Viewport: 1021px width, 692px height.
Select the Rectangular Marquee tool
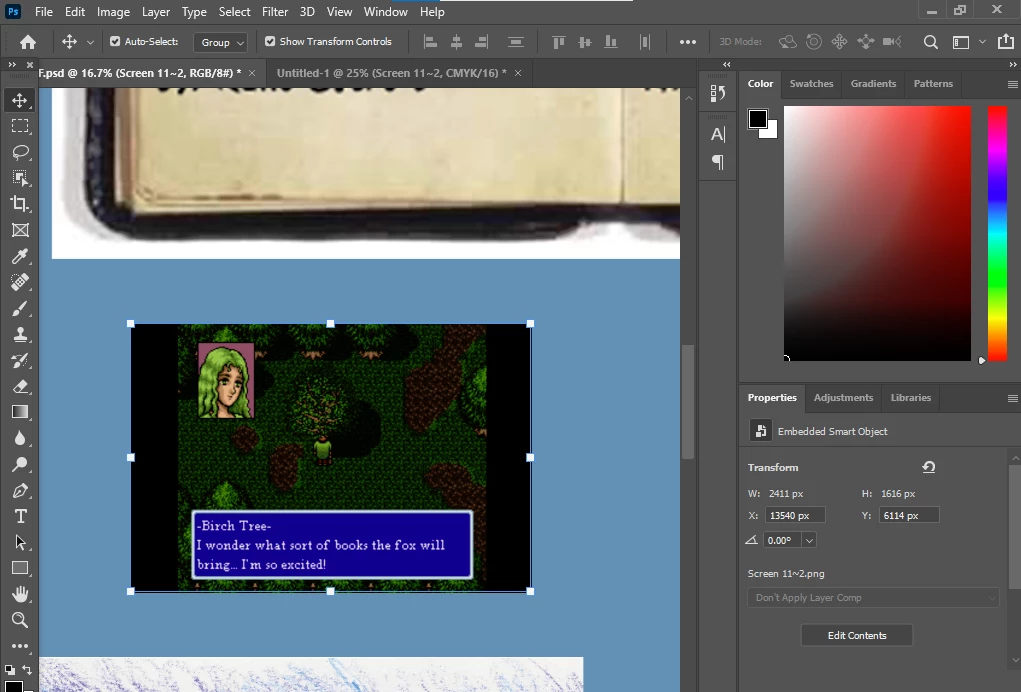tap(20, 126)
